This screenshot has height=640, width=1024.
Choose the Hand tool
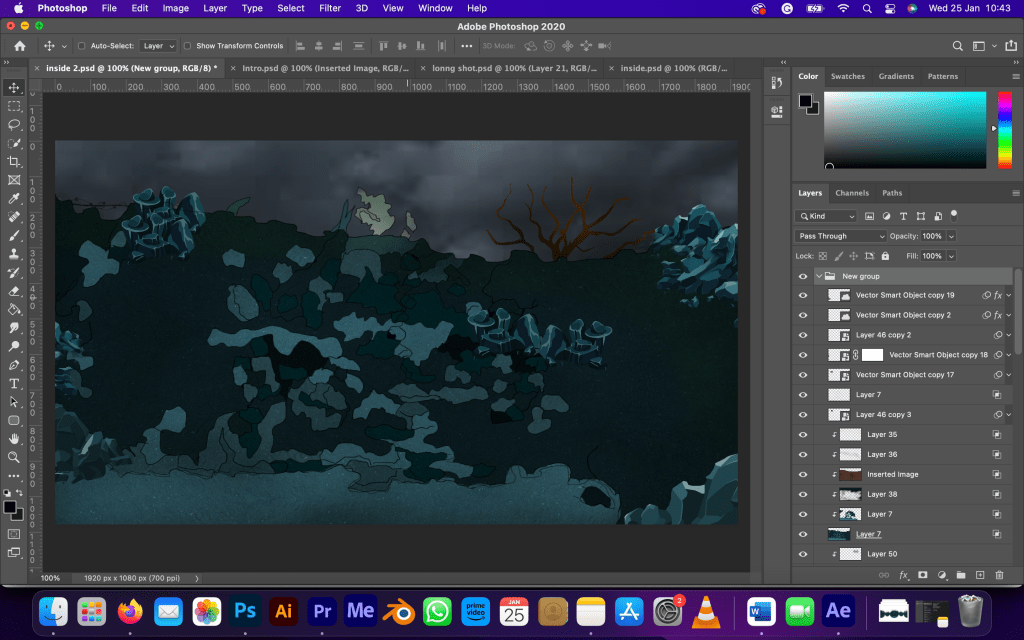(x=15, y=438)
